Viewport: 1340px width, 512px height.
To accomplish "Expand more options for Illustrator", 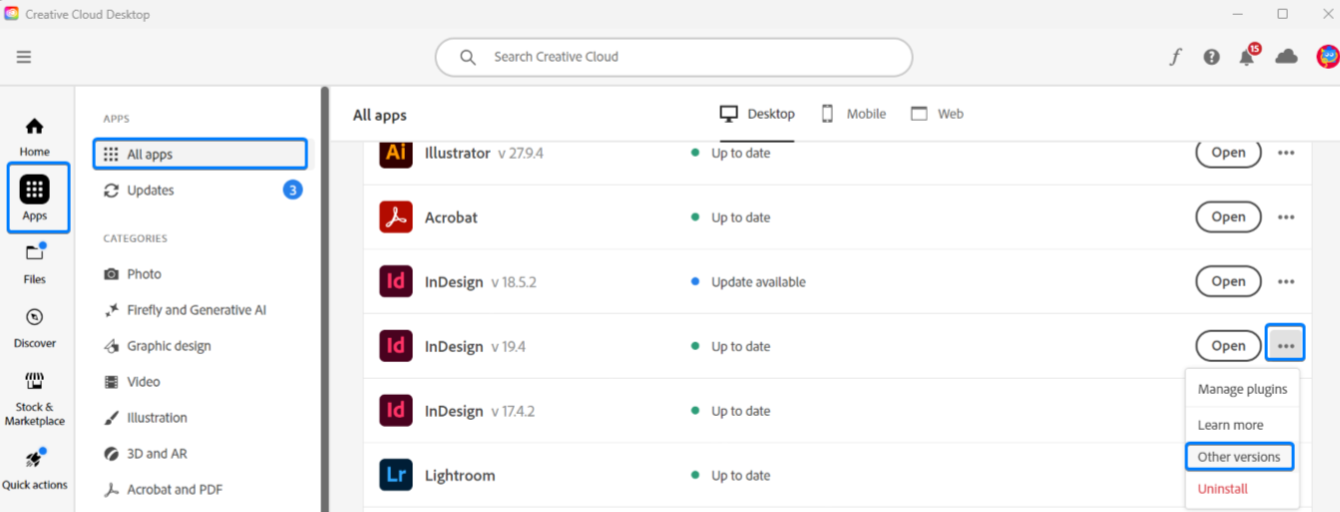I will 1286,153.
